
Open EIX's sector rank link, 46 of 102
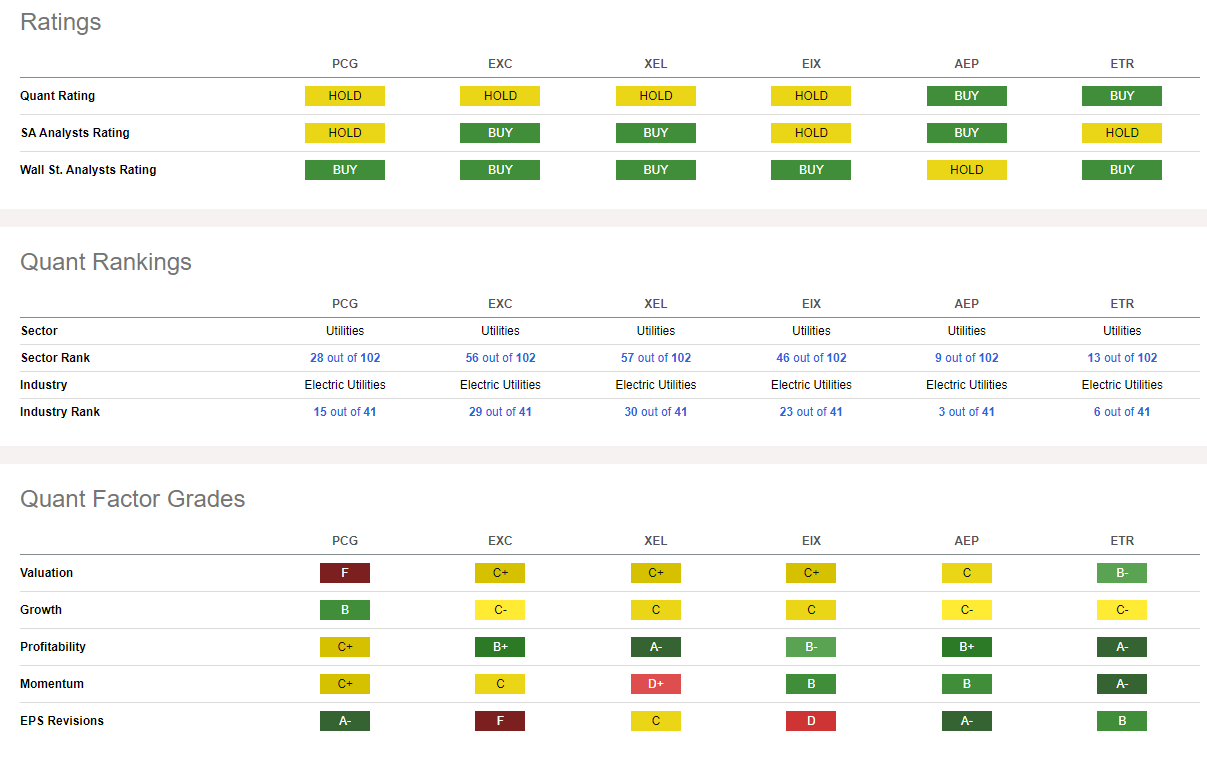[x=811, y=358]
